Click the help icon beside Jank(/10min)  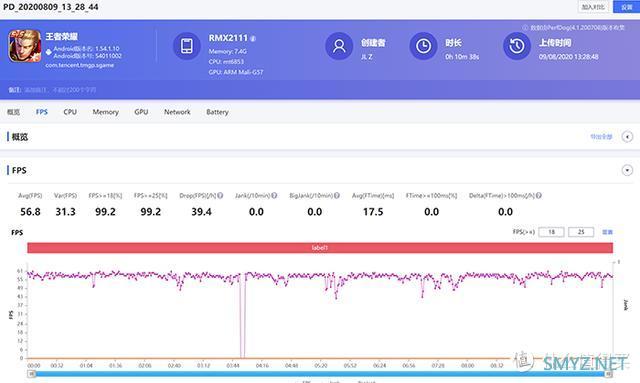click(x=274, y=196)
